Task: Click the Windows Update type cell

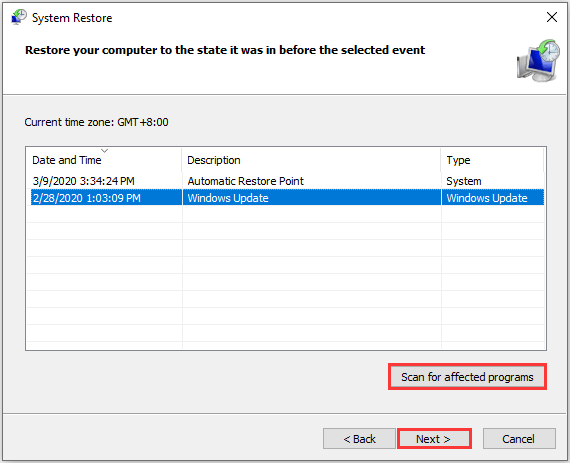Action: [487, 198]
